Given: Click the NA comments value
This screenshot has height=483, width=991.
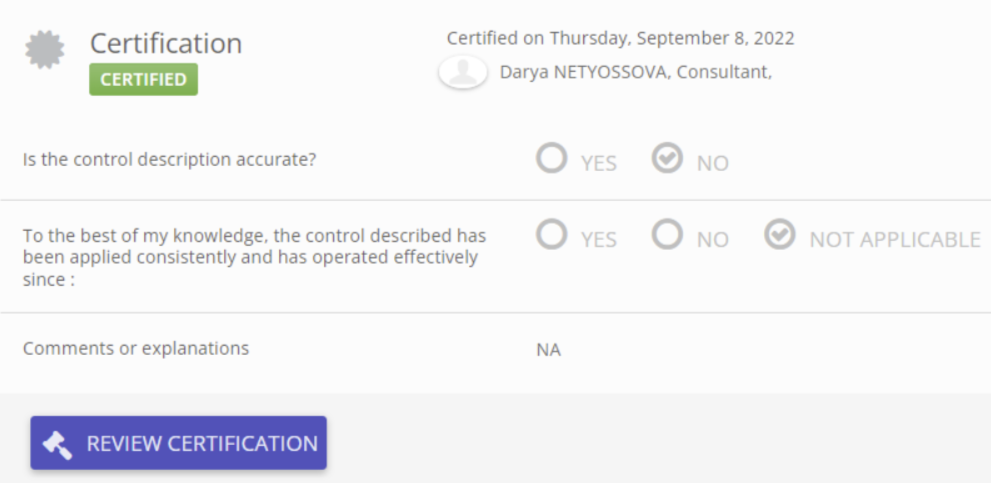Looking at the screenshot, I should point(548,350).
